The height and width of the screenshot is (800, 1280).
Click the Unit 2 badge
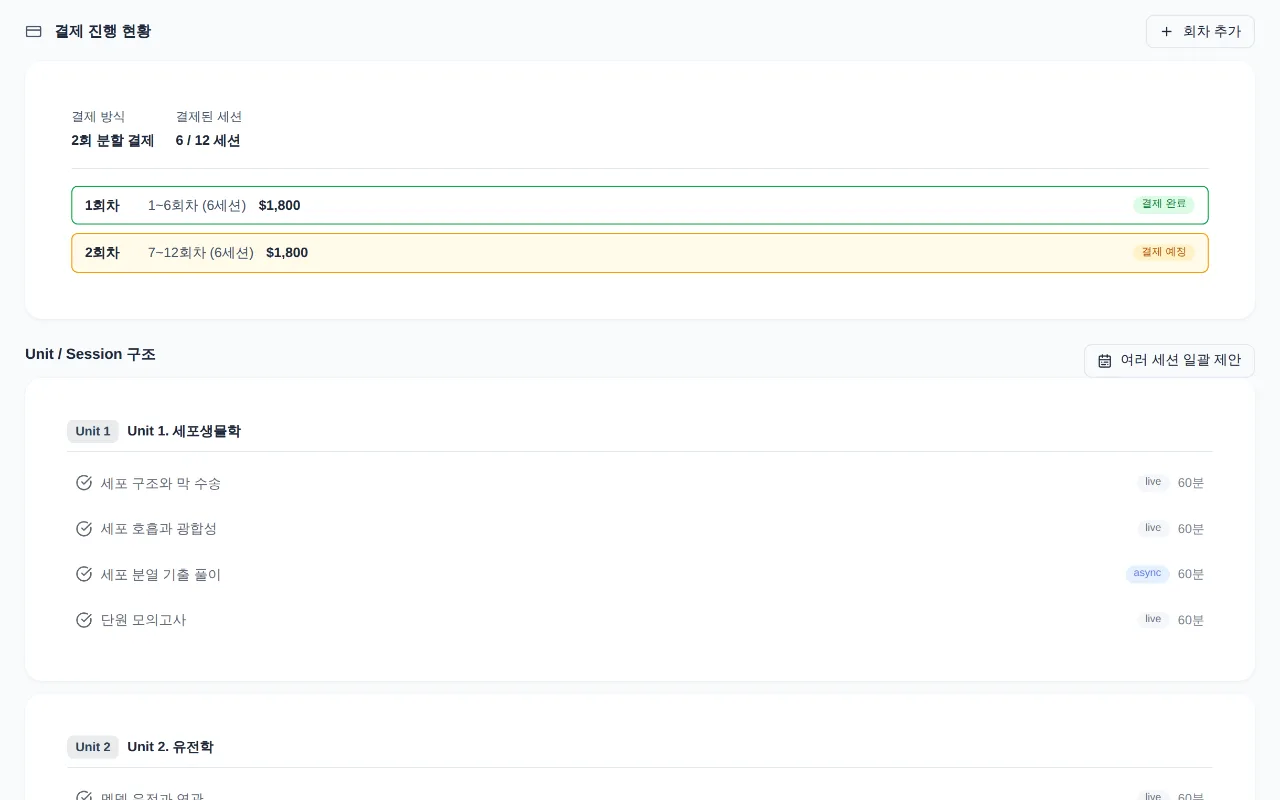(x=93, y=747)
